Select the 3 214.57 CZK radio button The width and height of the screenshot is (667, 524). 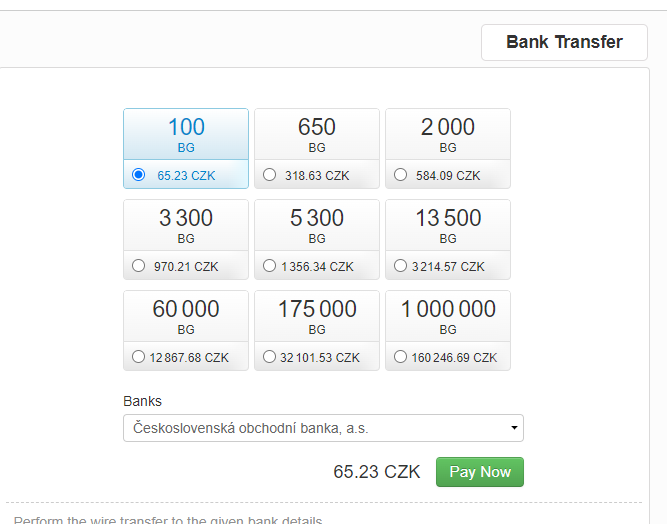pyautogui.click(x=400, y=266)
